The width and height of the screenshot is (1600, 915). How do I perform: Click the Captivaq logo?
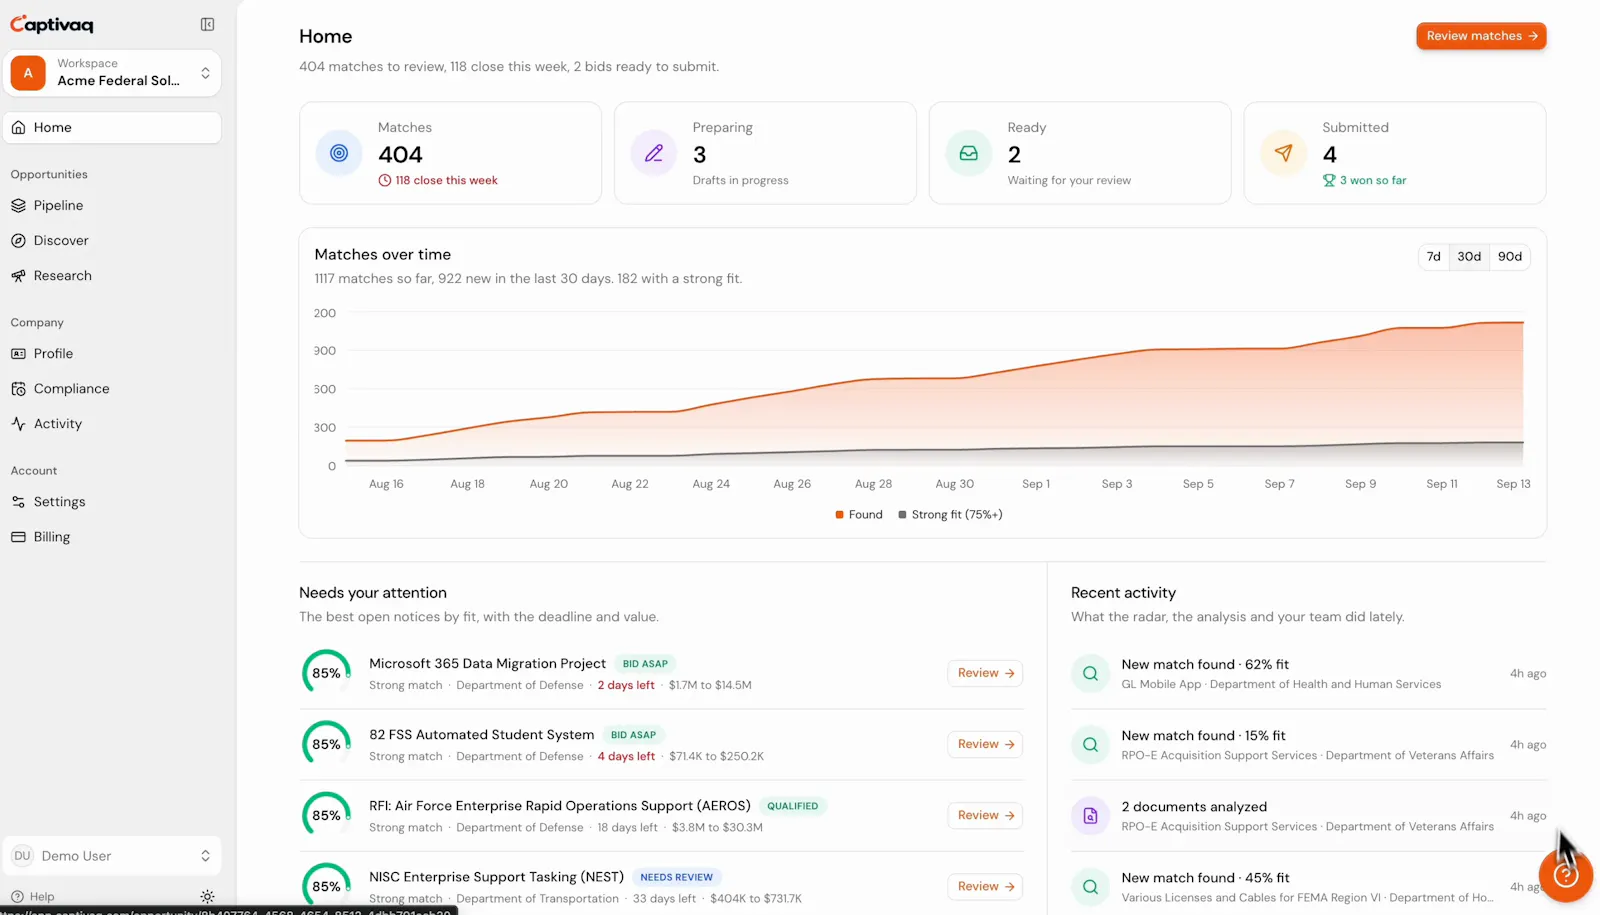tap(52, 24)
